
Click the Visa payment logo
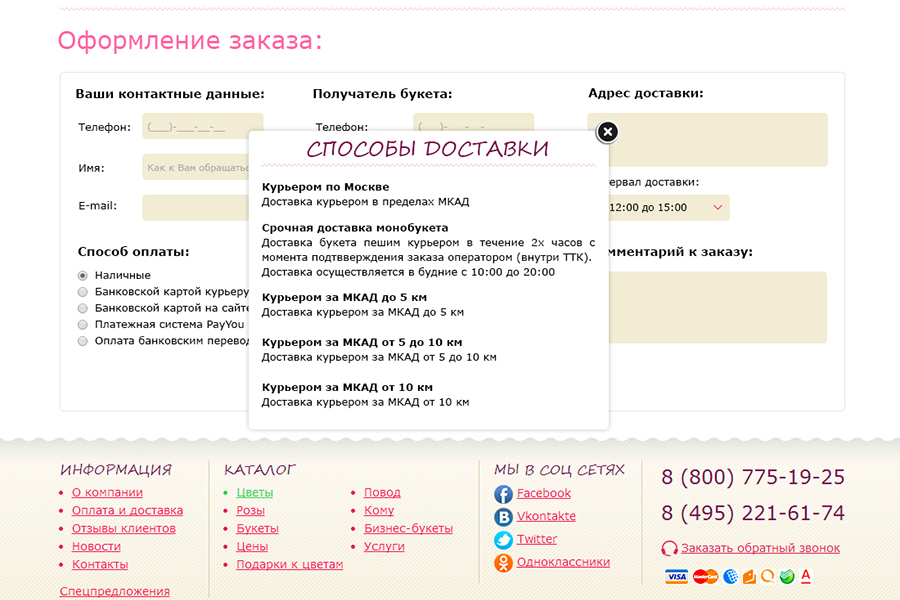coord(676,577)
